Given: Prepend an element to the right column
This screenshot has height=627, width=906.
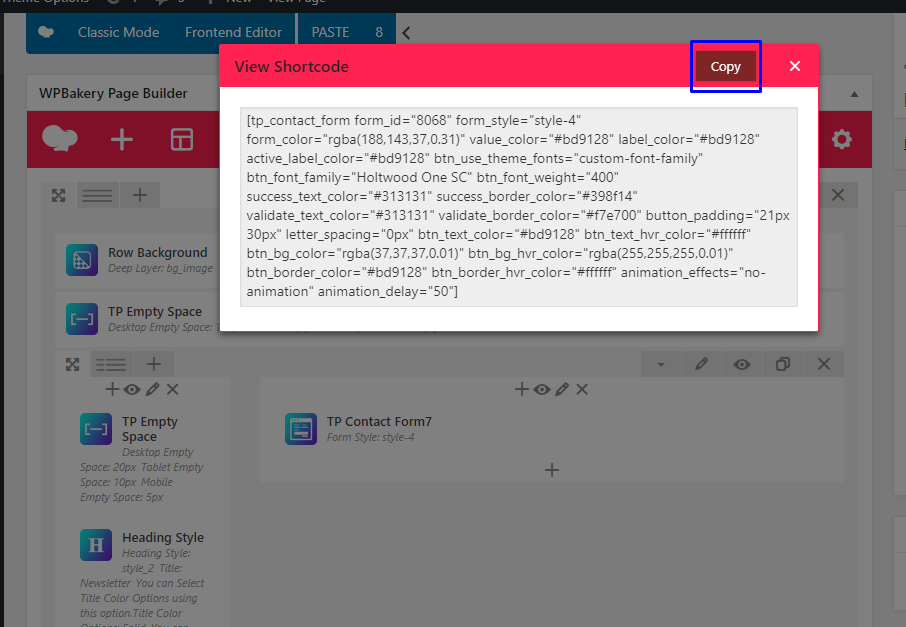Looking at the screenshot, I should click(522, 389).
